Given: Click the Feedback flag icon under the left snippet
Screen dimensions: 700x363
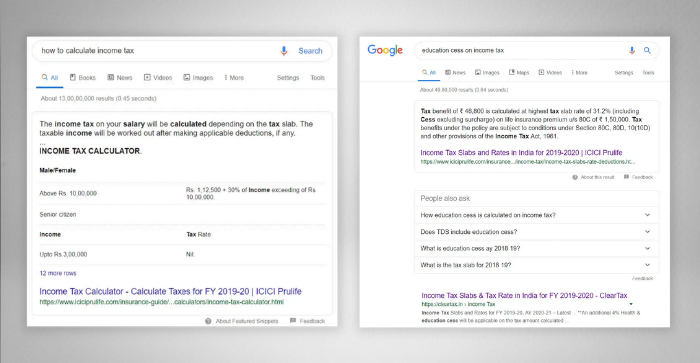Looking at the screenshot, I should 293,321.
